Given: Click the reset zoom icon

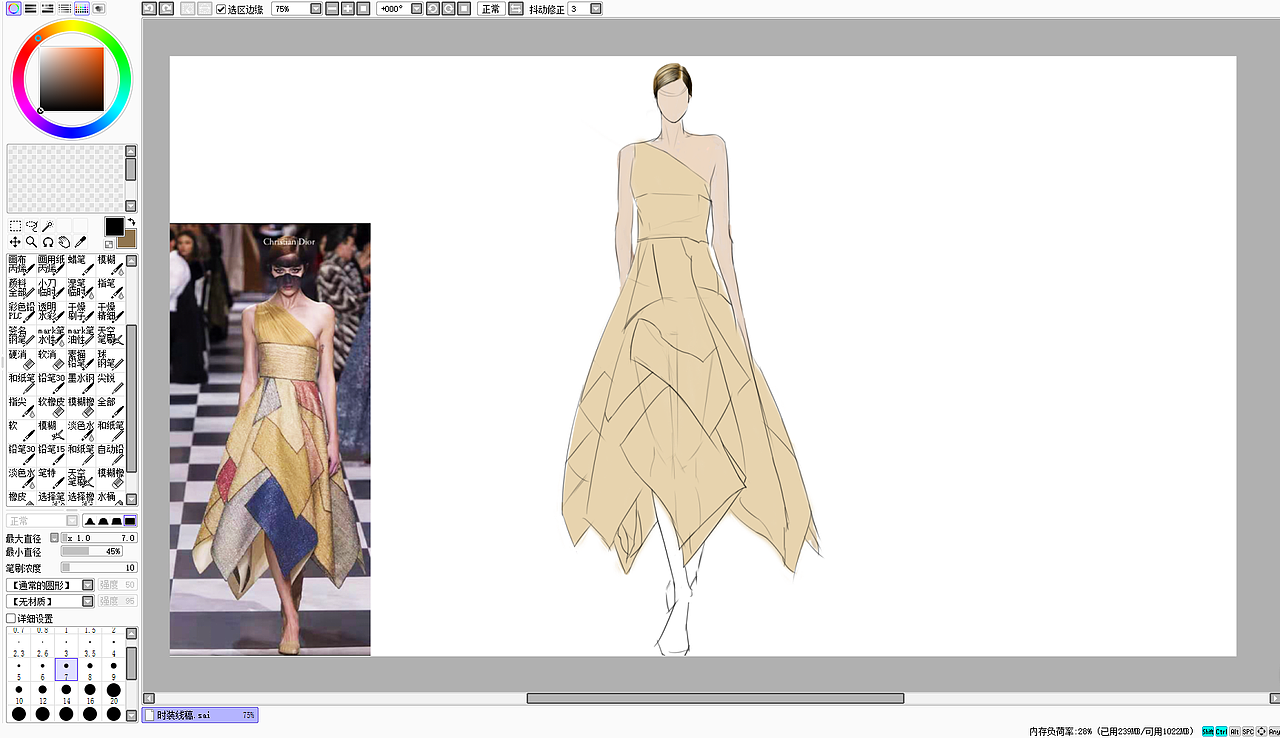Looking at the screenshot, I should (x=364, y=9).
